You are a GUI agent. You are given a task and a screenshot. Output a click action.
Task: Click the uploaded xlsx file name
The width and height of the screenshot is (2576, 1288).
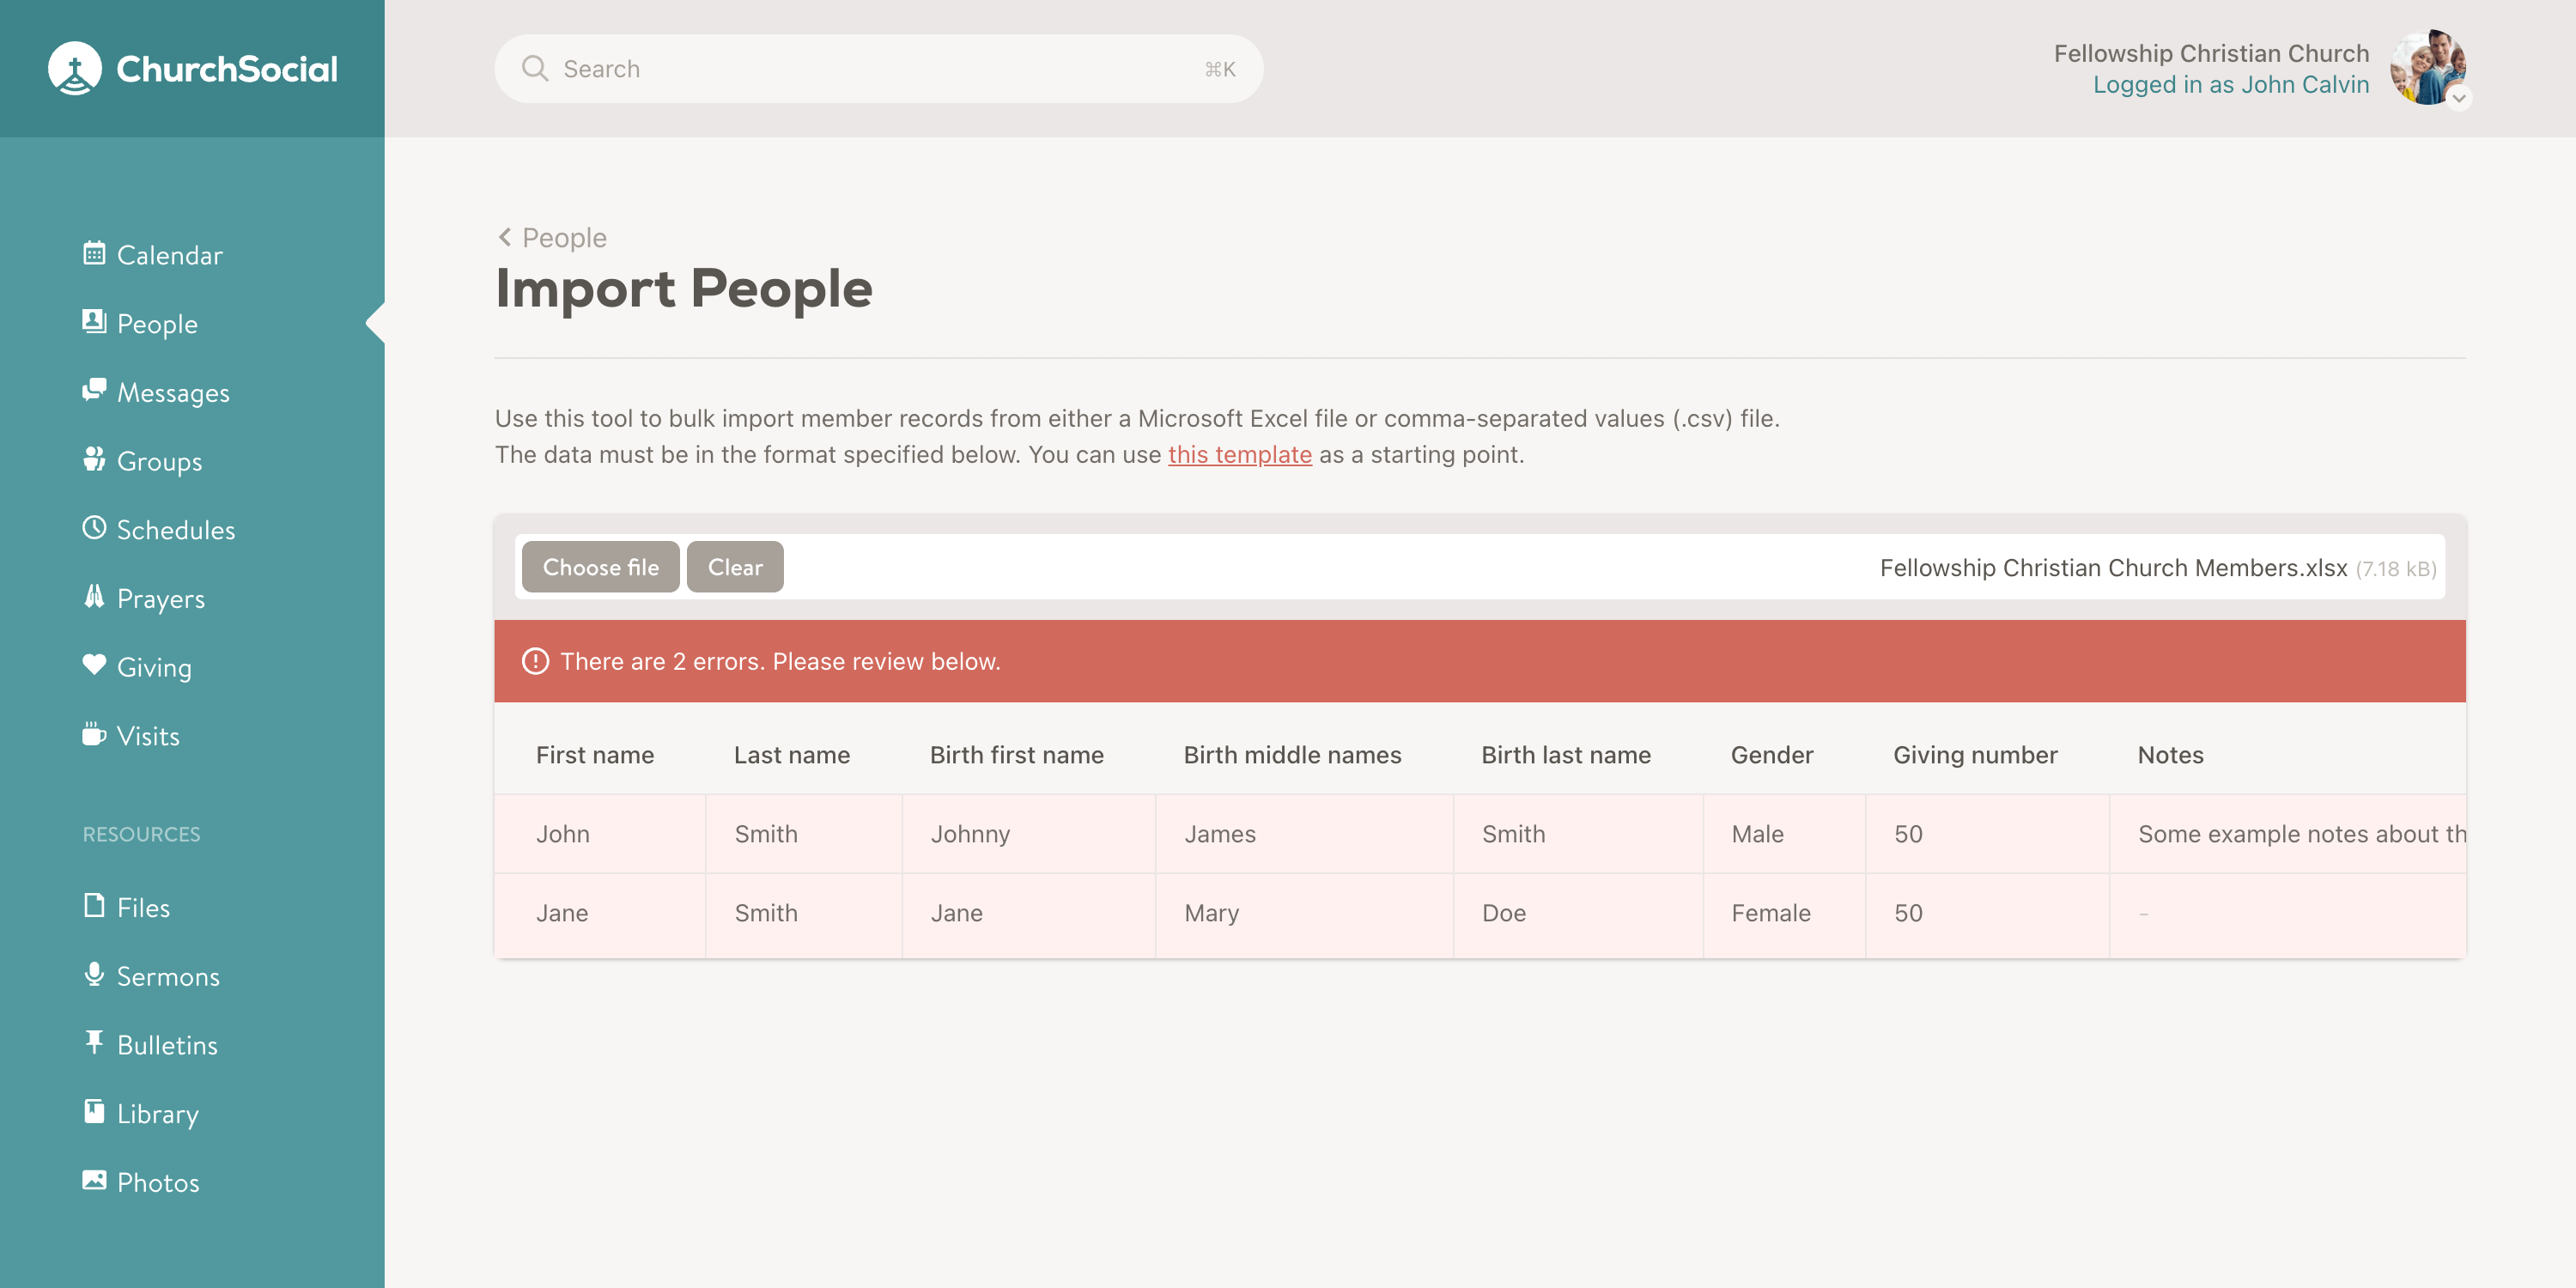[x=2113, y=568]
